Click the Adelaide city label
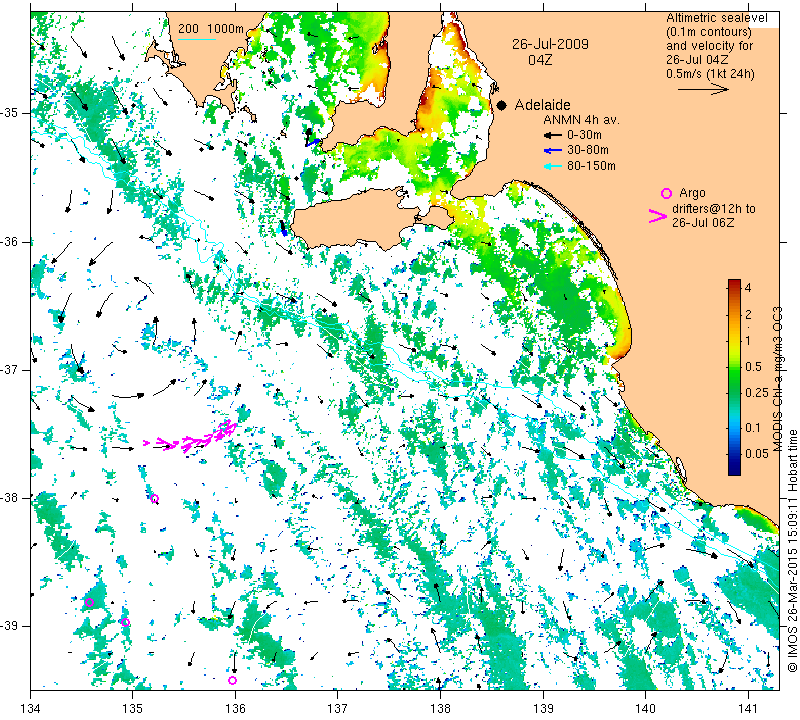The height and width of the screenshot is (720, 800). pyautogui.click(x=542, y=105)
